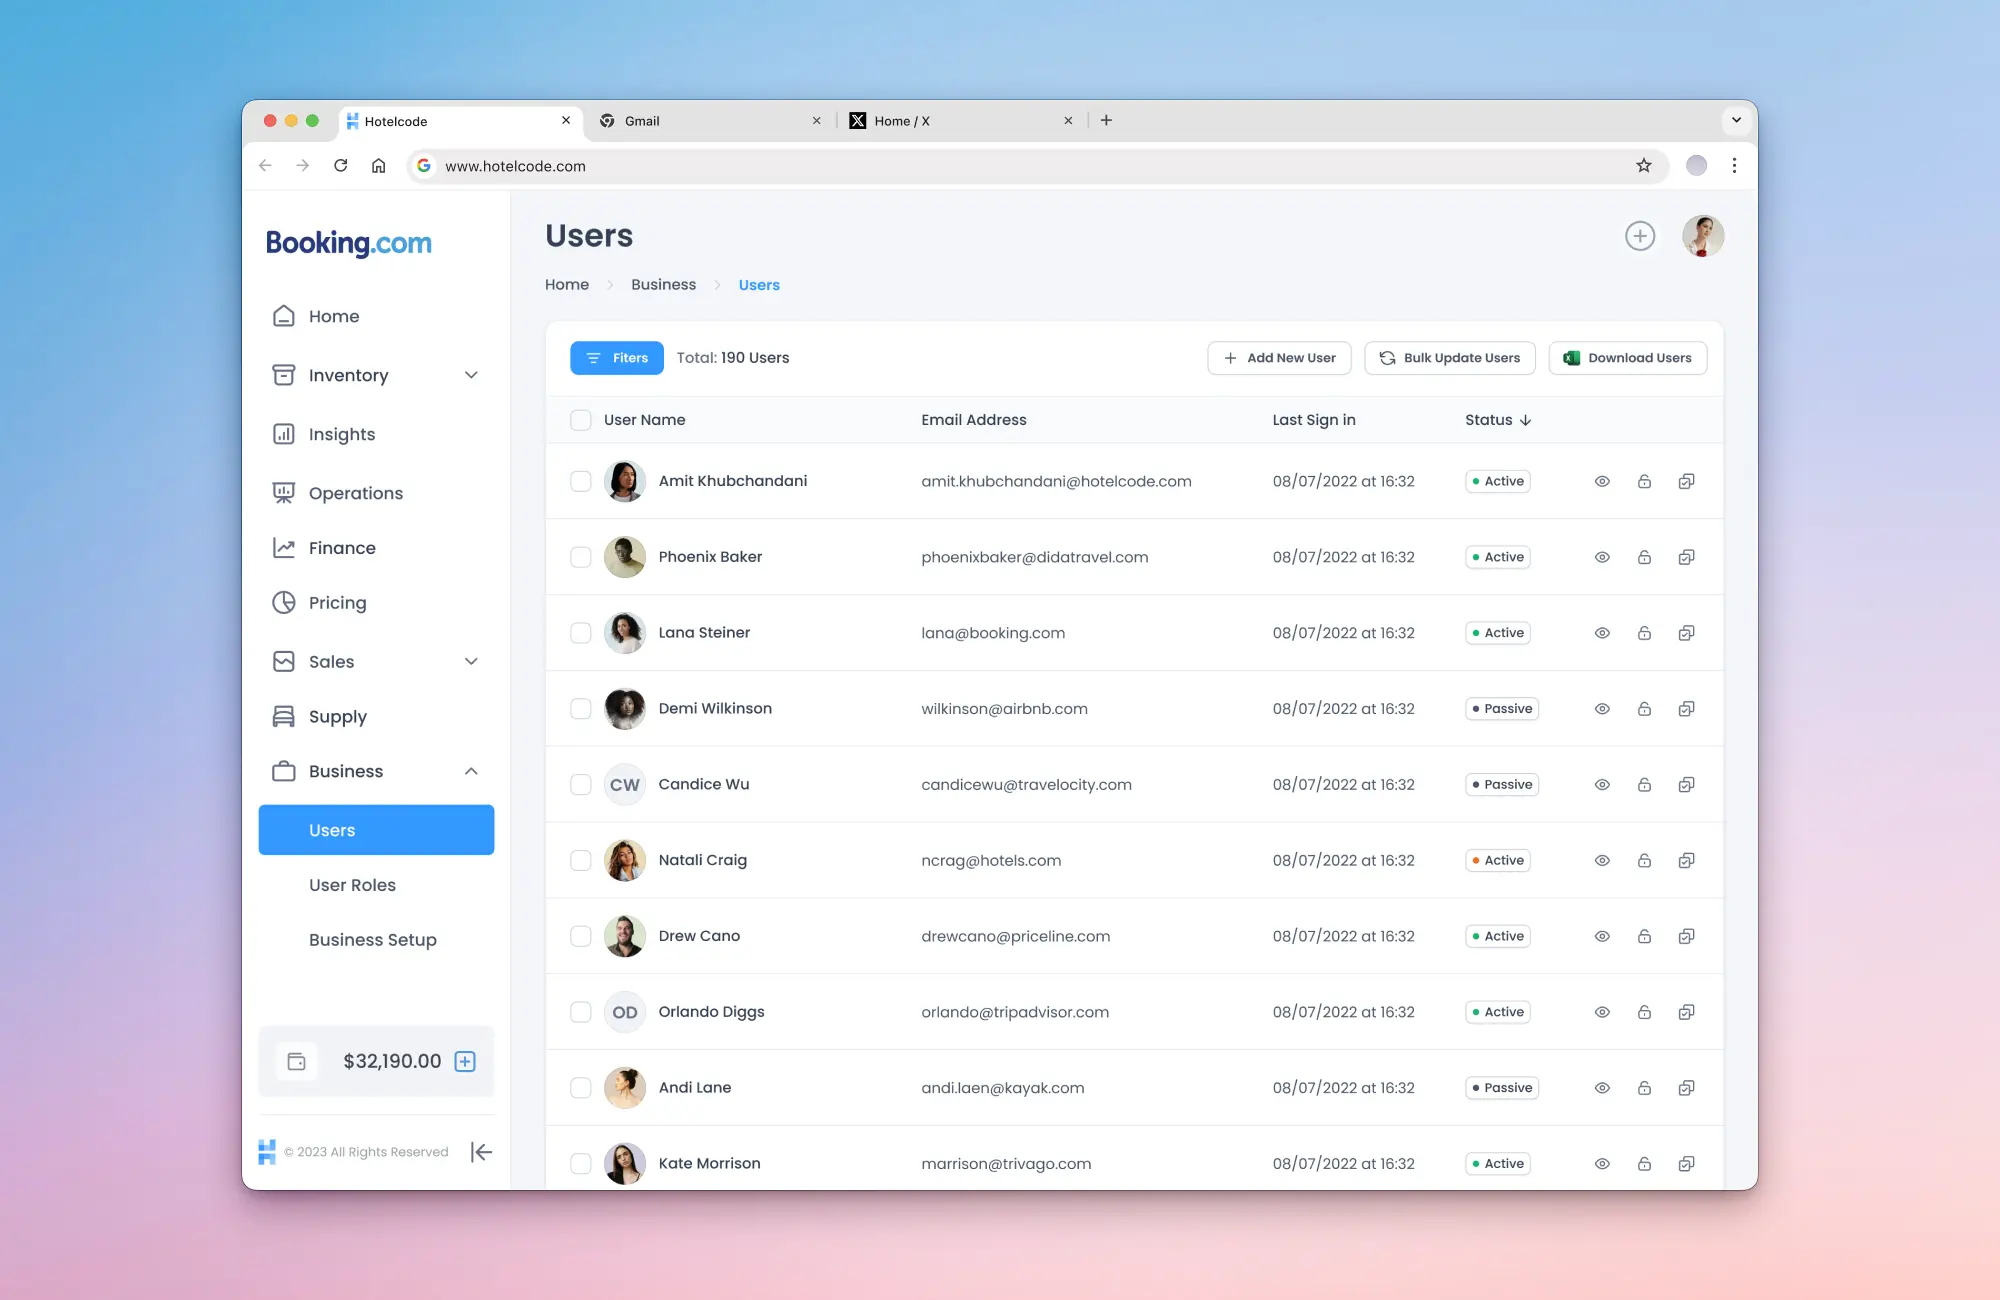This screenshot has height=1300, width=2000.
Task: Click the Add New User button
Action: pos(1279,358)
